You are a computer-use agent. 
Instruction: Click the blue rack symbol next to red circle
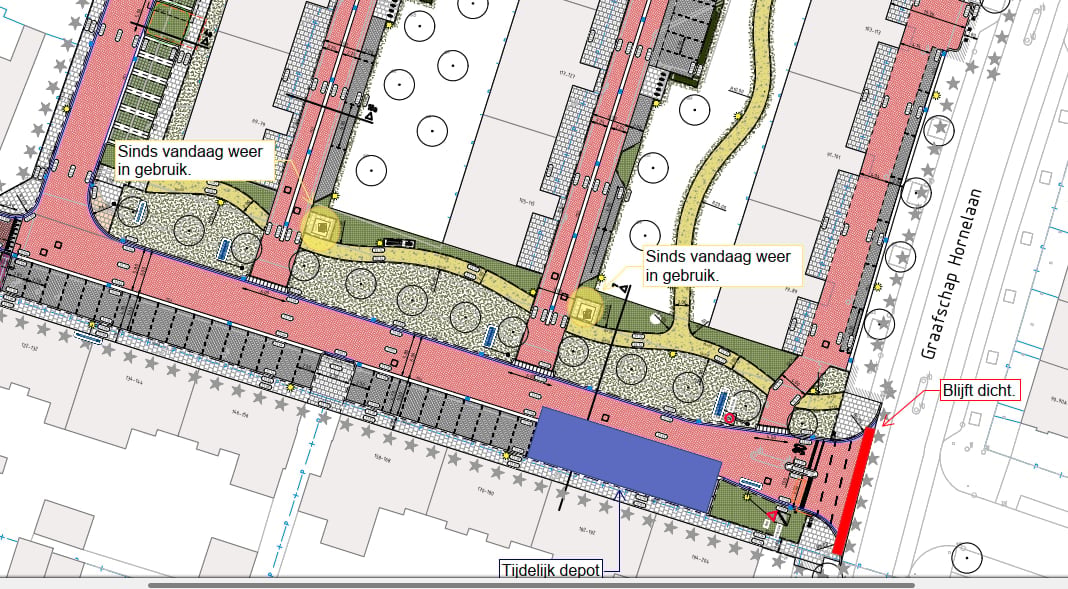click(x=720, y=403)
